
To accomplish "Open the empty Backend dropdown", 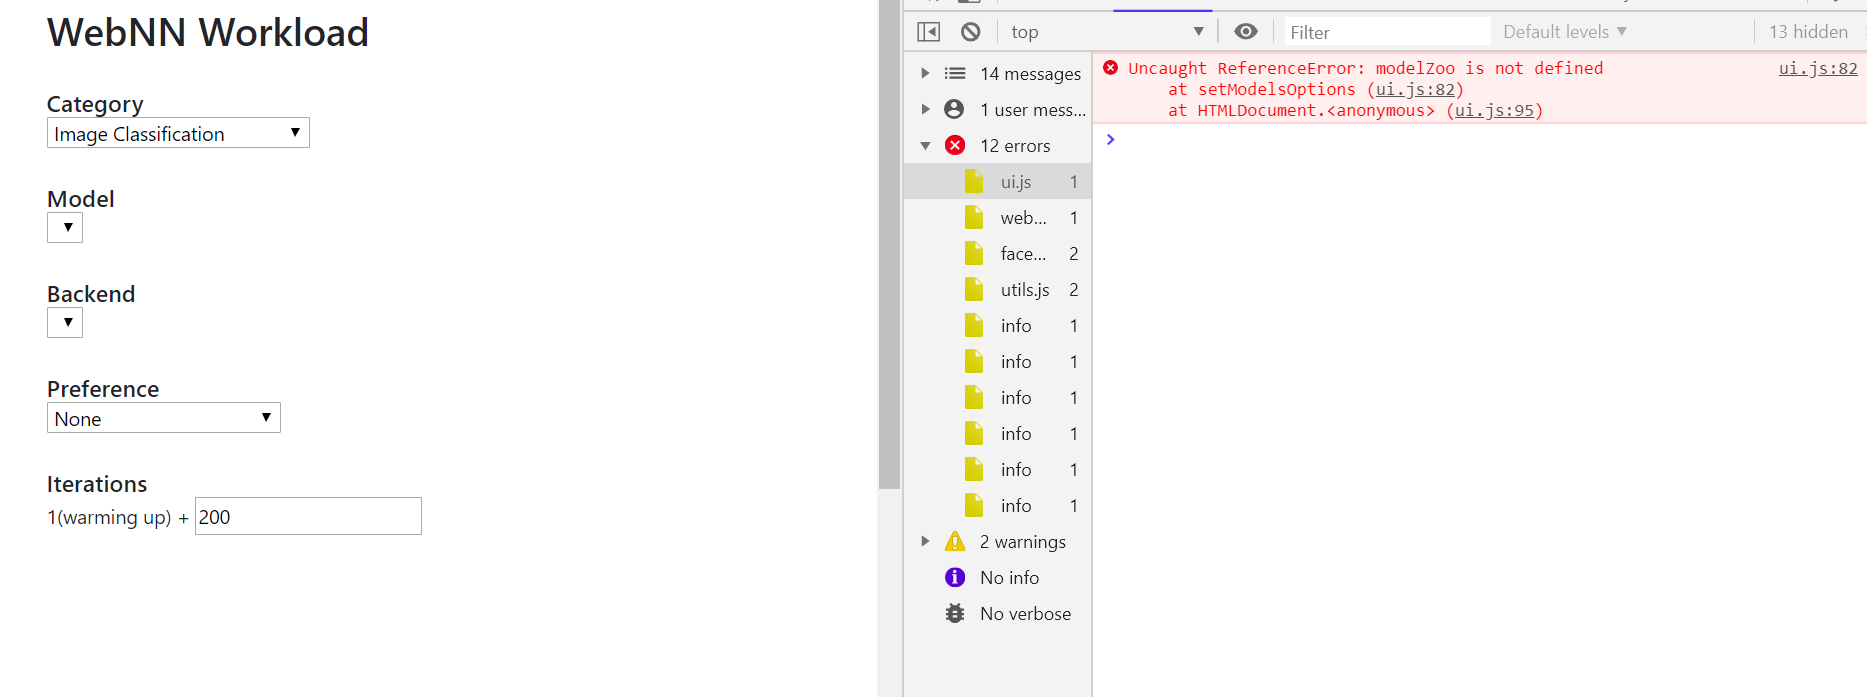I will pos(65,323).
